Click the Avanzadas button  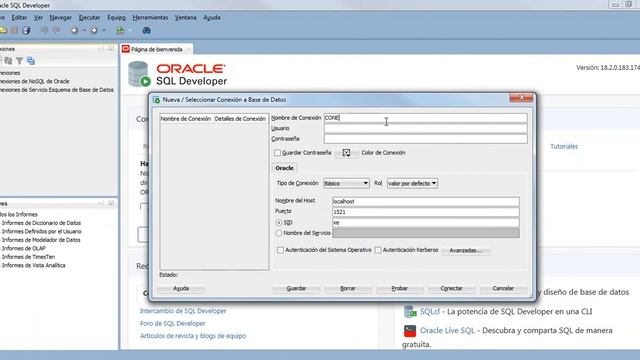465,251
